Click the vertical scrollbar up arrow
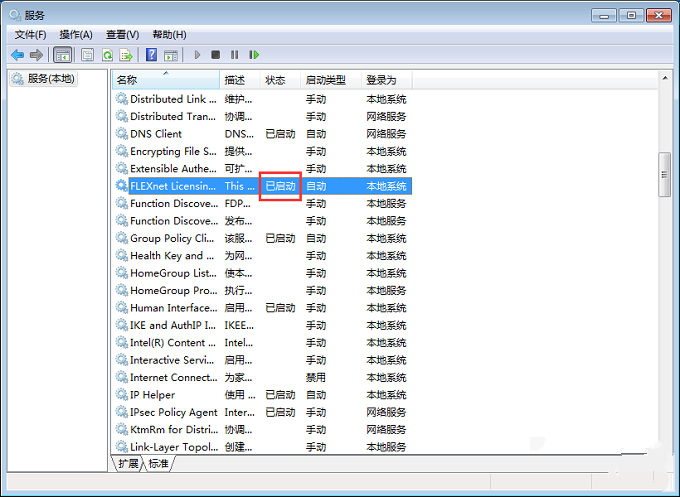680x497 pixels. (665, 78)
